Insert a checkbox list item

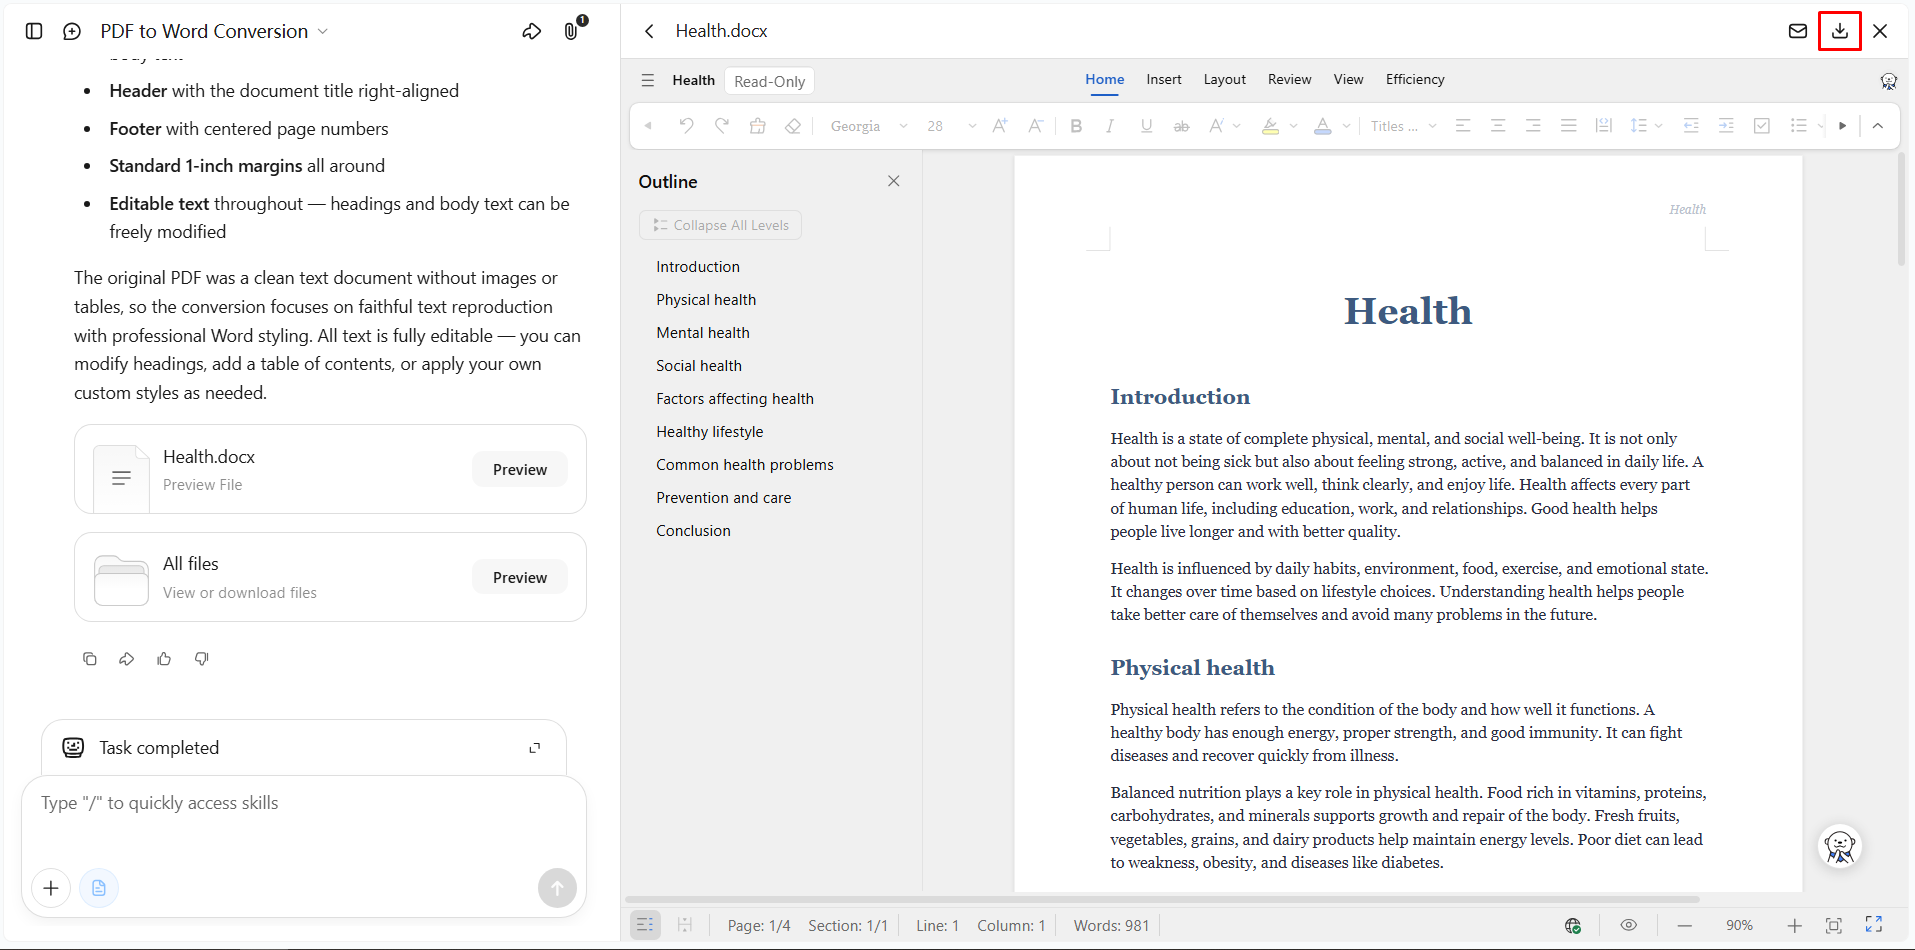1762,126
